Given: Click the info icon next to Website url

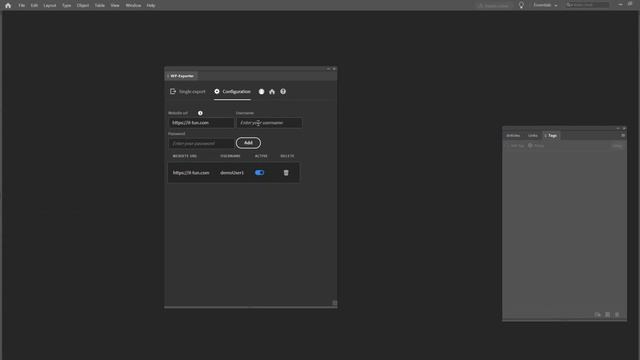Looking at the screenshot, I should coord(200,113).
